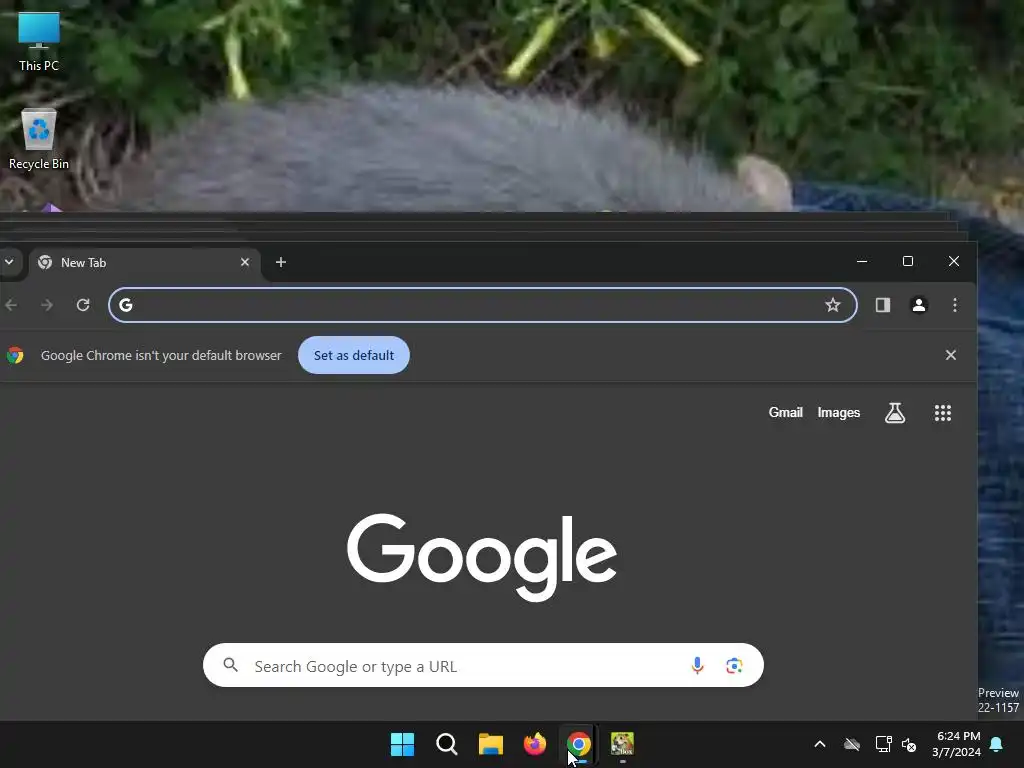
Task: Maximize the Chrome window
Action: point(908,261)
